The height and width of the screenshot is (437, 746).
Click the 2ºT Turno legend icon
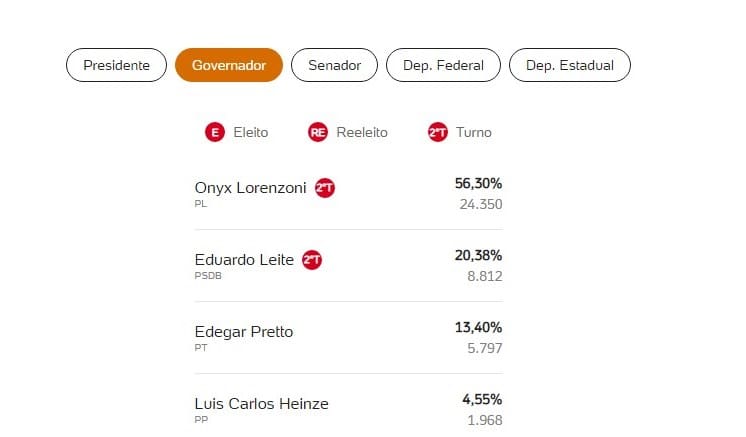click(x=438, y=132)
